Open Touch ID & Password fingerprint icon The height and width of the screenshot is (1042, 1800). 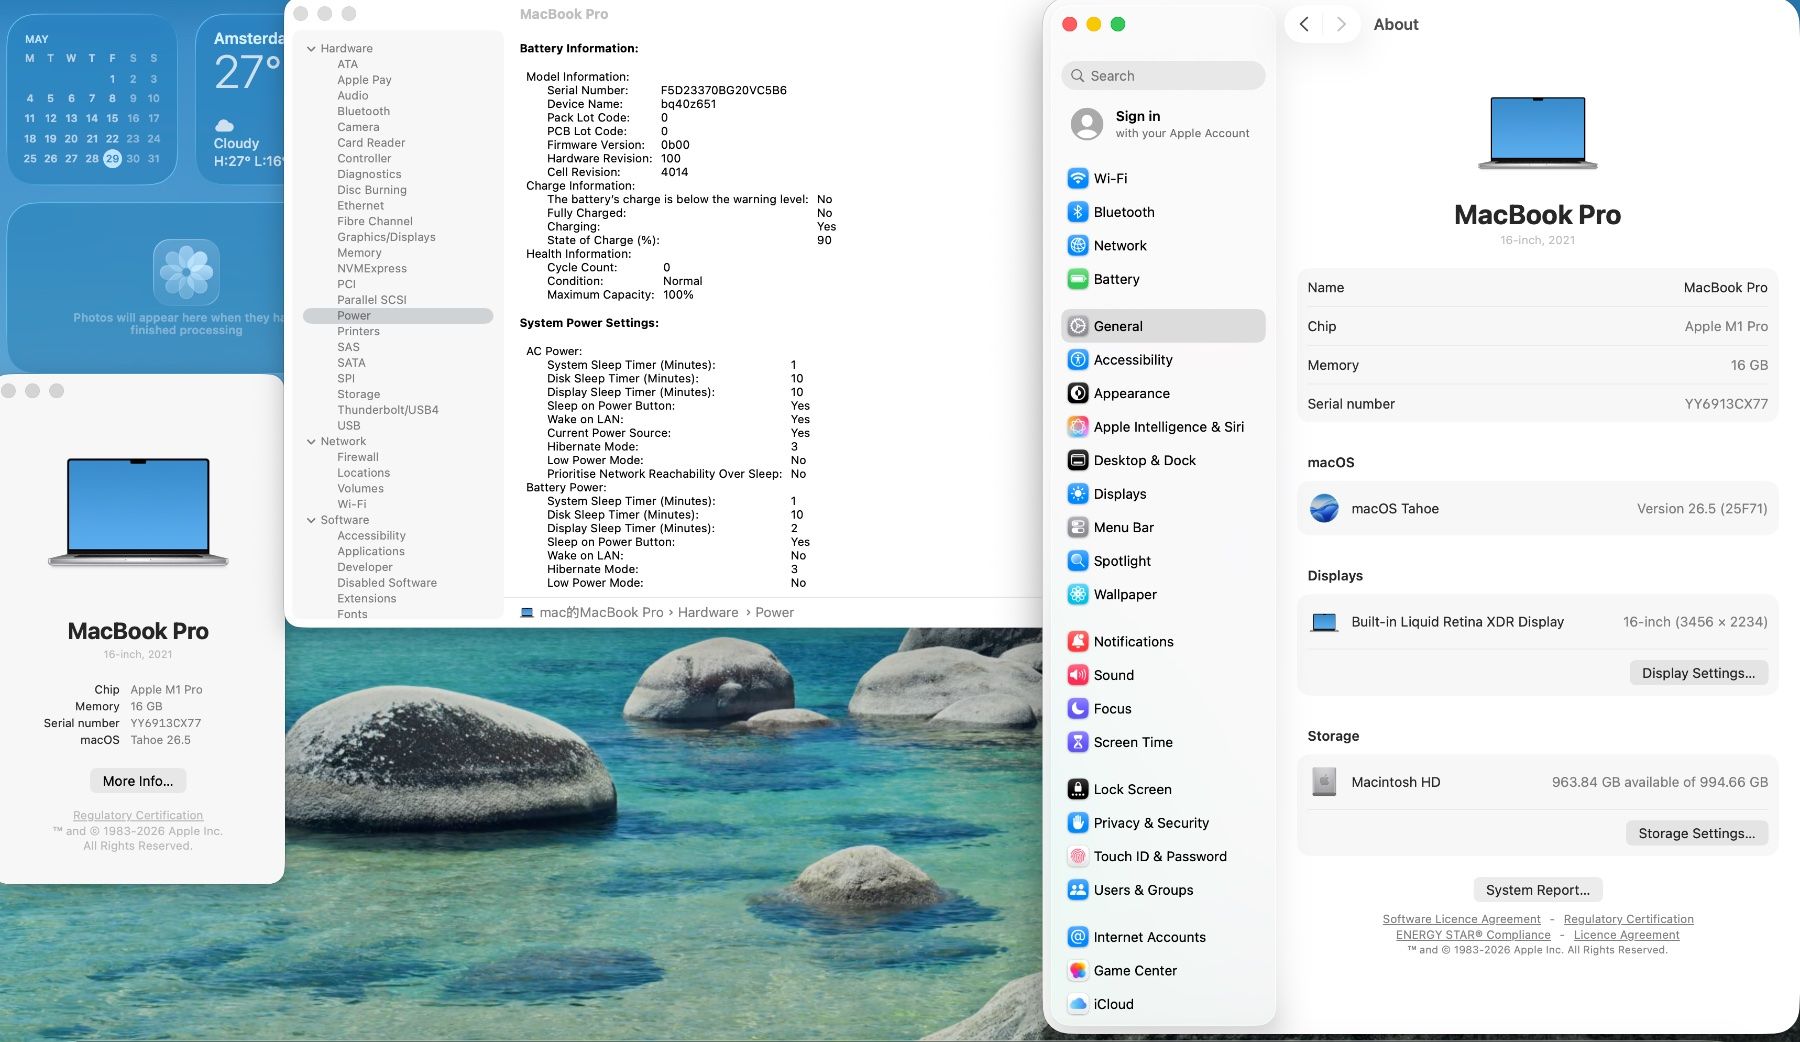click(1078, 856)
